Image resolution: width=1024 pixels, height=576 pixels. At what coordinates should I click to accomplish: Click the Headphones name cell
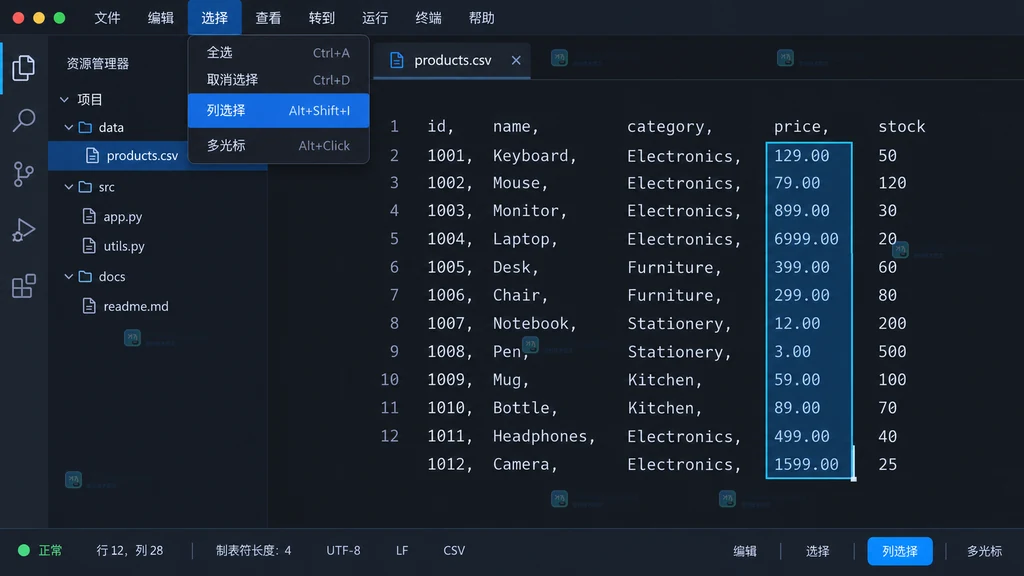(x=544, y=436)
